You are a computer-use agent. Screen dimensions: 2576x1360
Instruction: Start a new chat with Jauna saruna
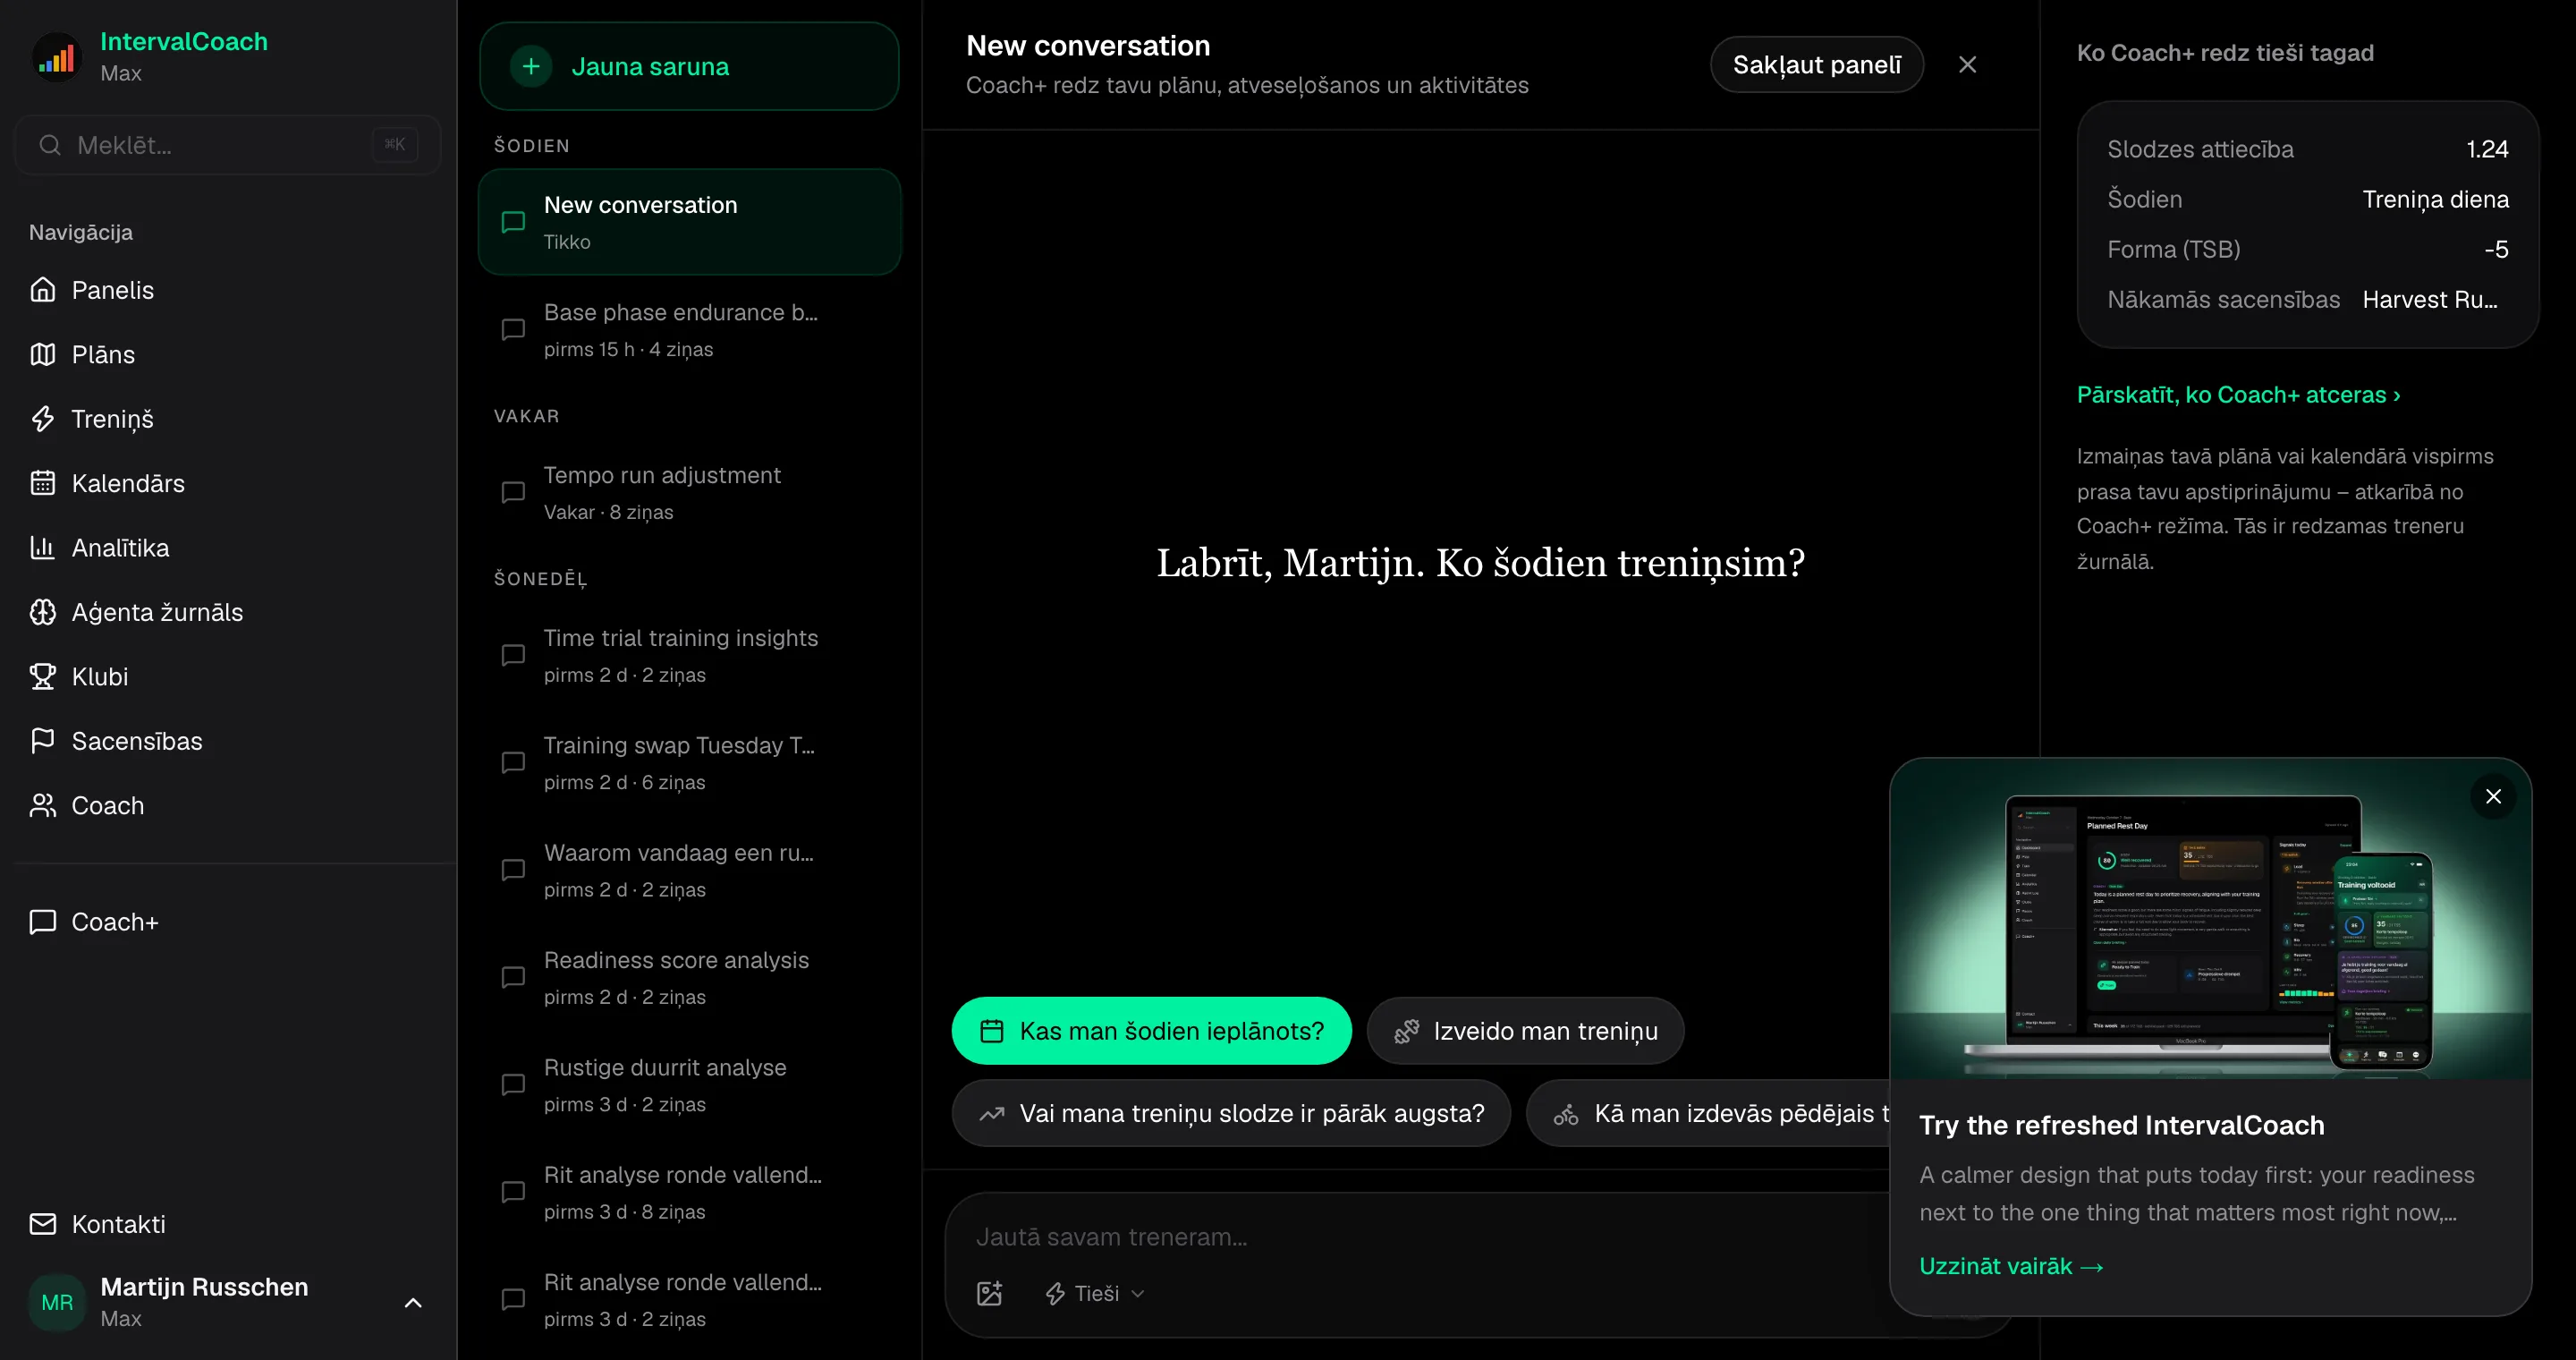689,66
